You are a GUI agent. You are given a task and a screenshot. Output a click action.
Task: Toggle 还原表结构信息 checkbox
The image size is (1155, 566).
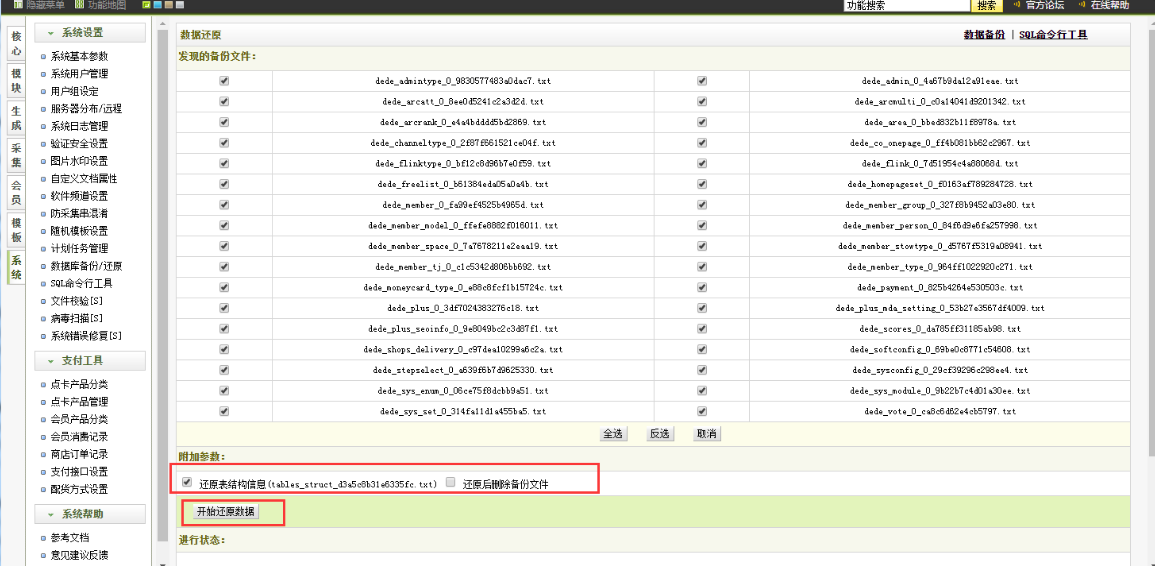click(x=187, y=482)
